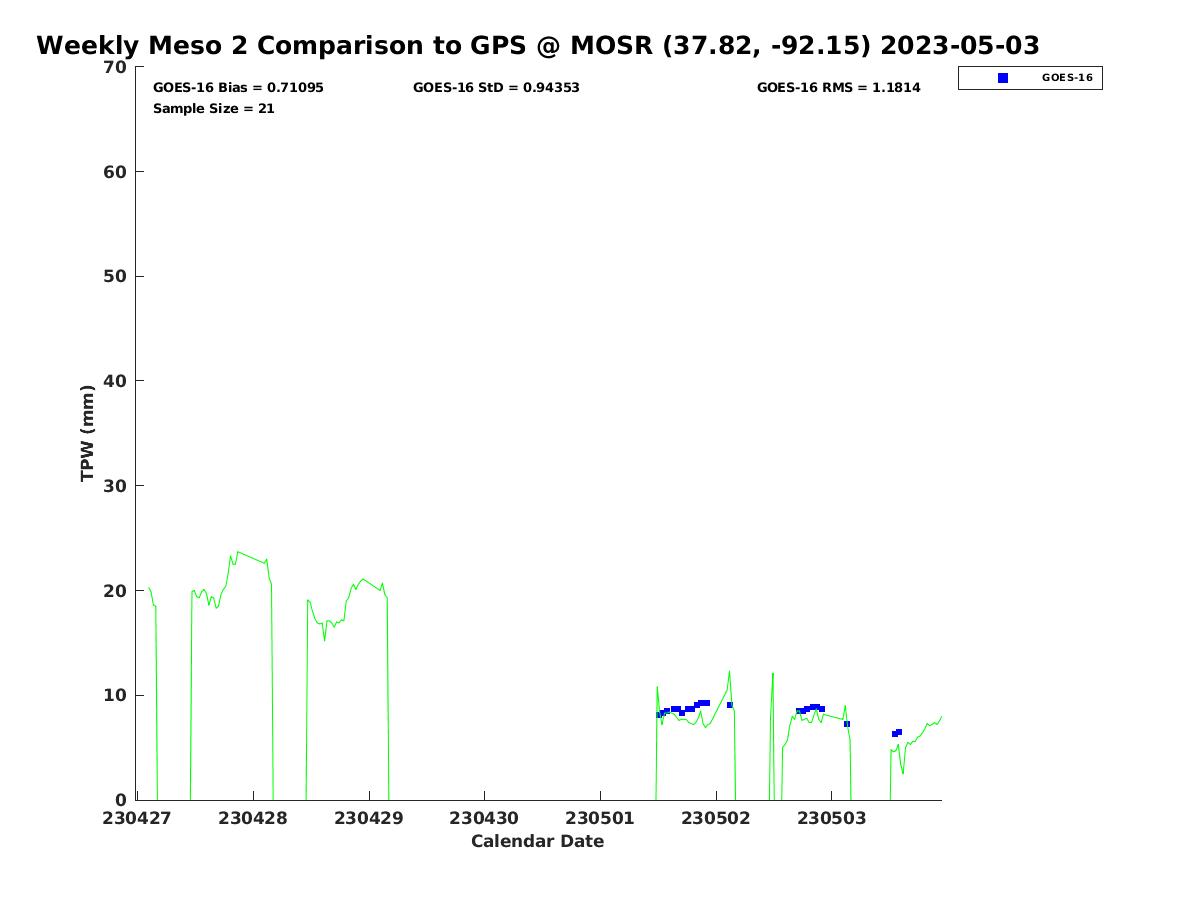Click the Calendar Date x-axis label

[x=537, y=841]
